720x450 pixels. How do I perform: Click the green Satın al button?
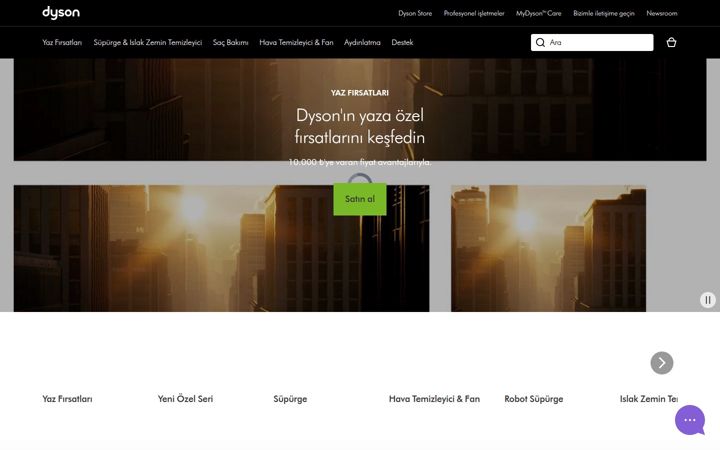[x=360, y=199]
